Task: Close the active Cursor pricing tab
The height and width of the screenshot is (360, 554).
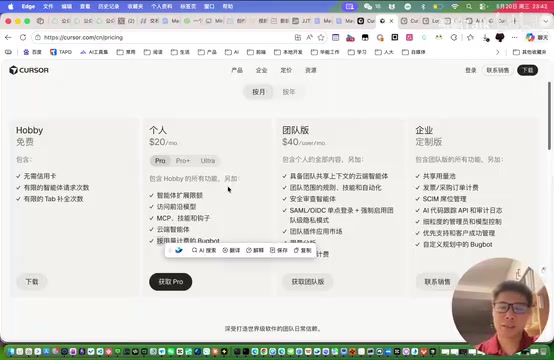Action: (x=391, y=21)
